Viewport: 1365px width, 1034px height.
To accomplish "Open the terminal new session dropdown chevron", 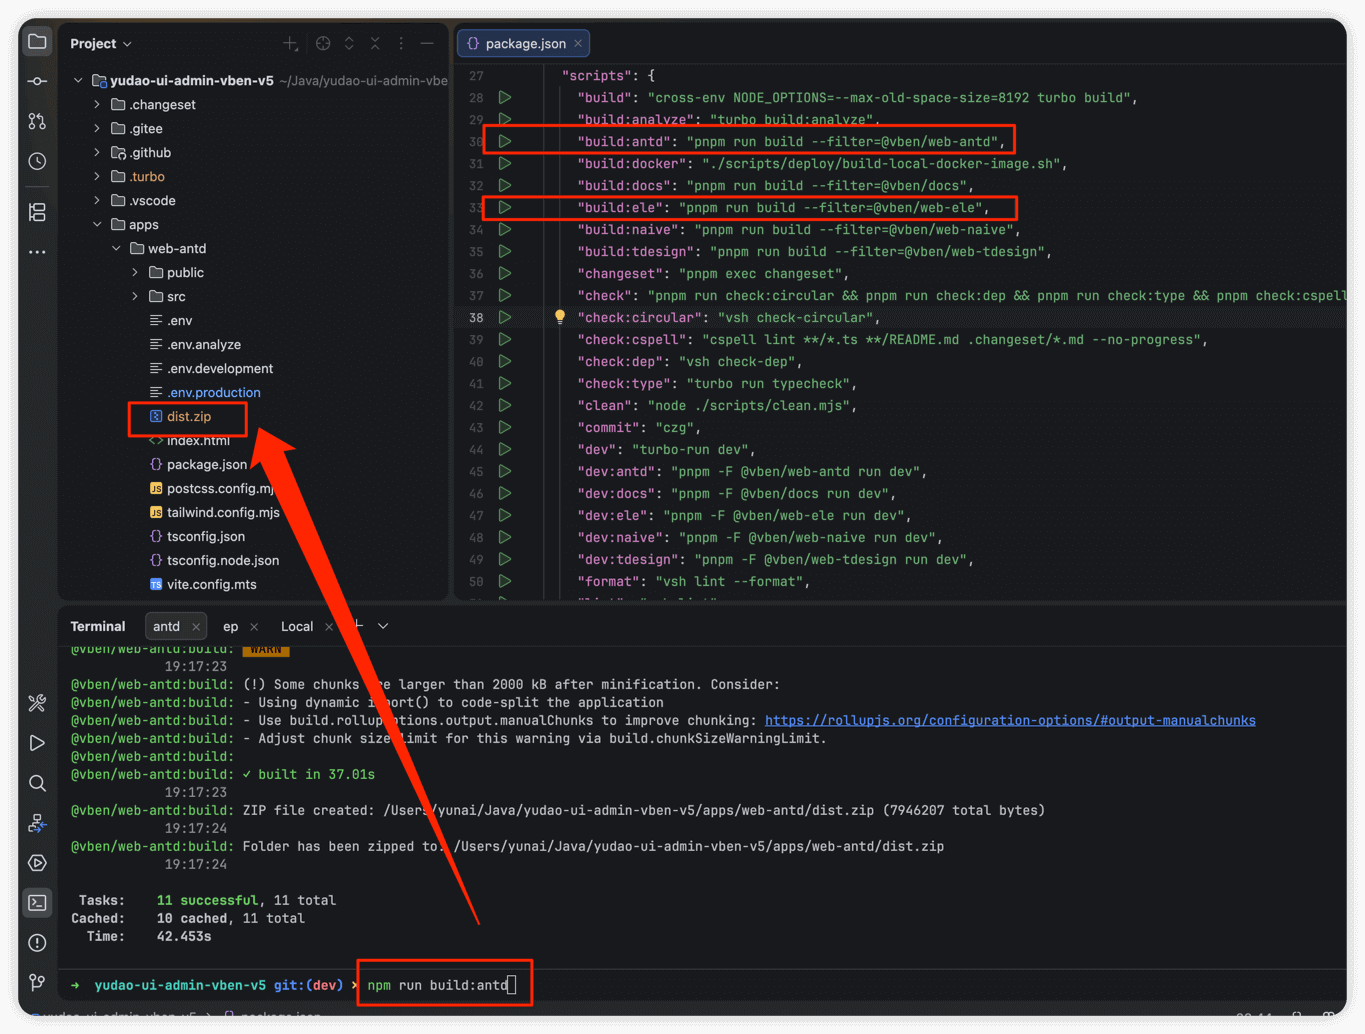I will tap(383, 626).
